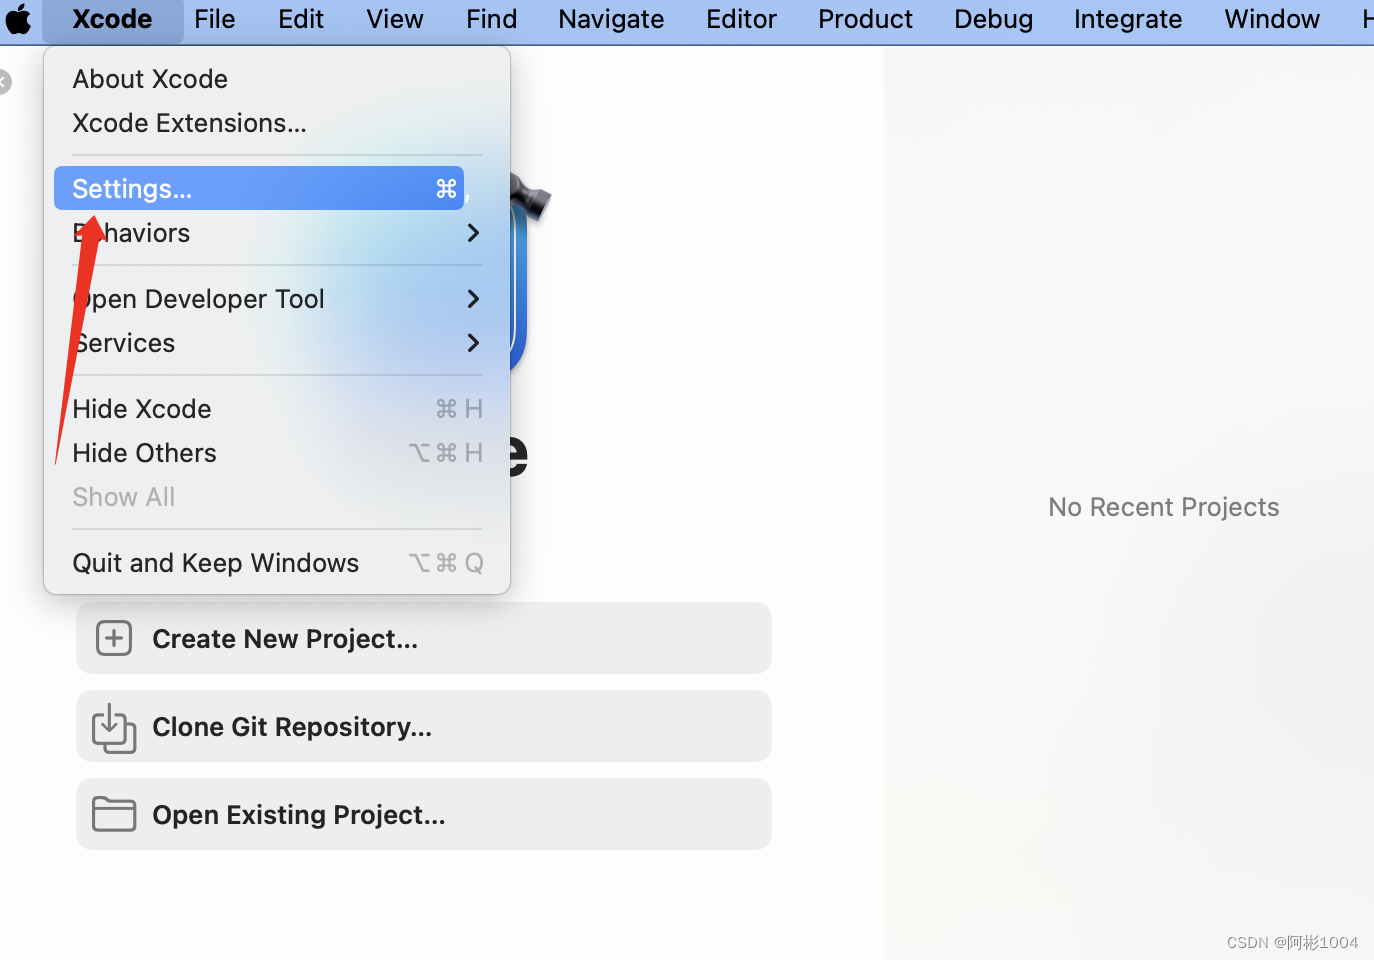Close the welcome window with the X button
This screenshot has height=960, width=1374.
(3, 82)
